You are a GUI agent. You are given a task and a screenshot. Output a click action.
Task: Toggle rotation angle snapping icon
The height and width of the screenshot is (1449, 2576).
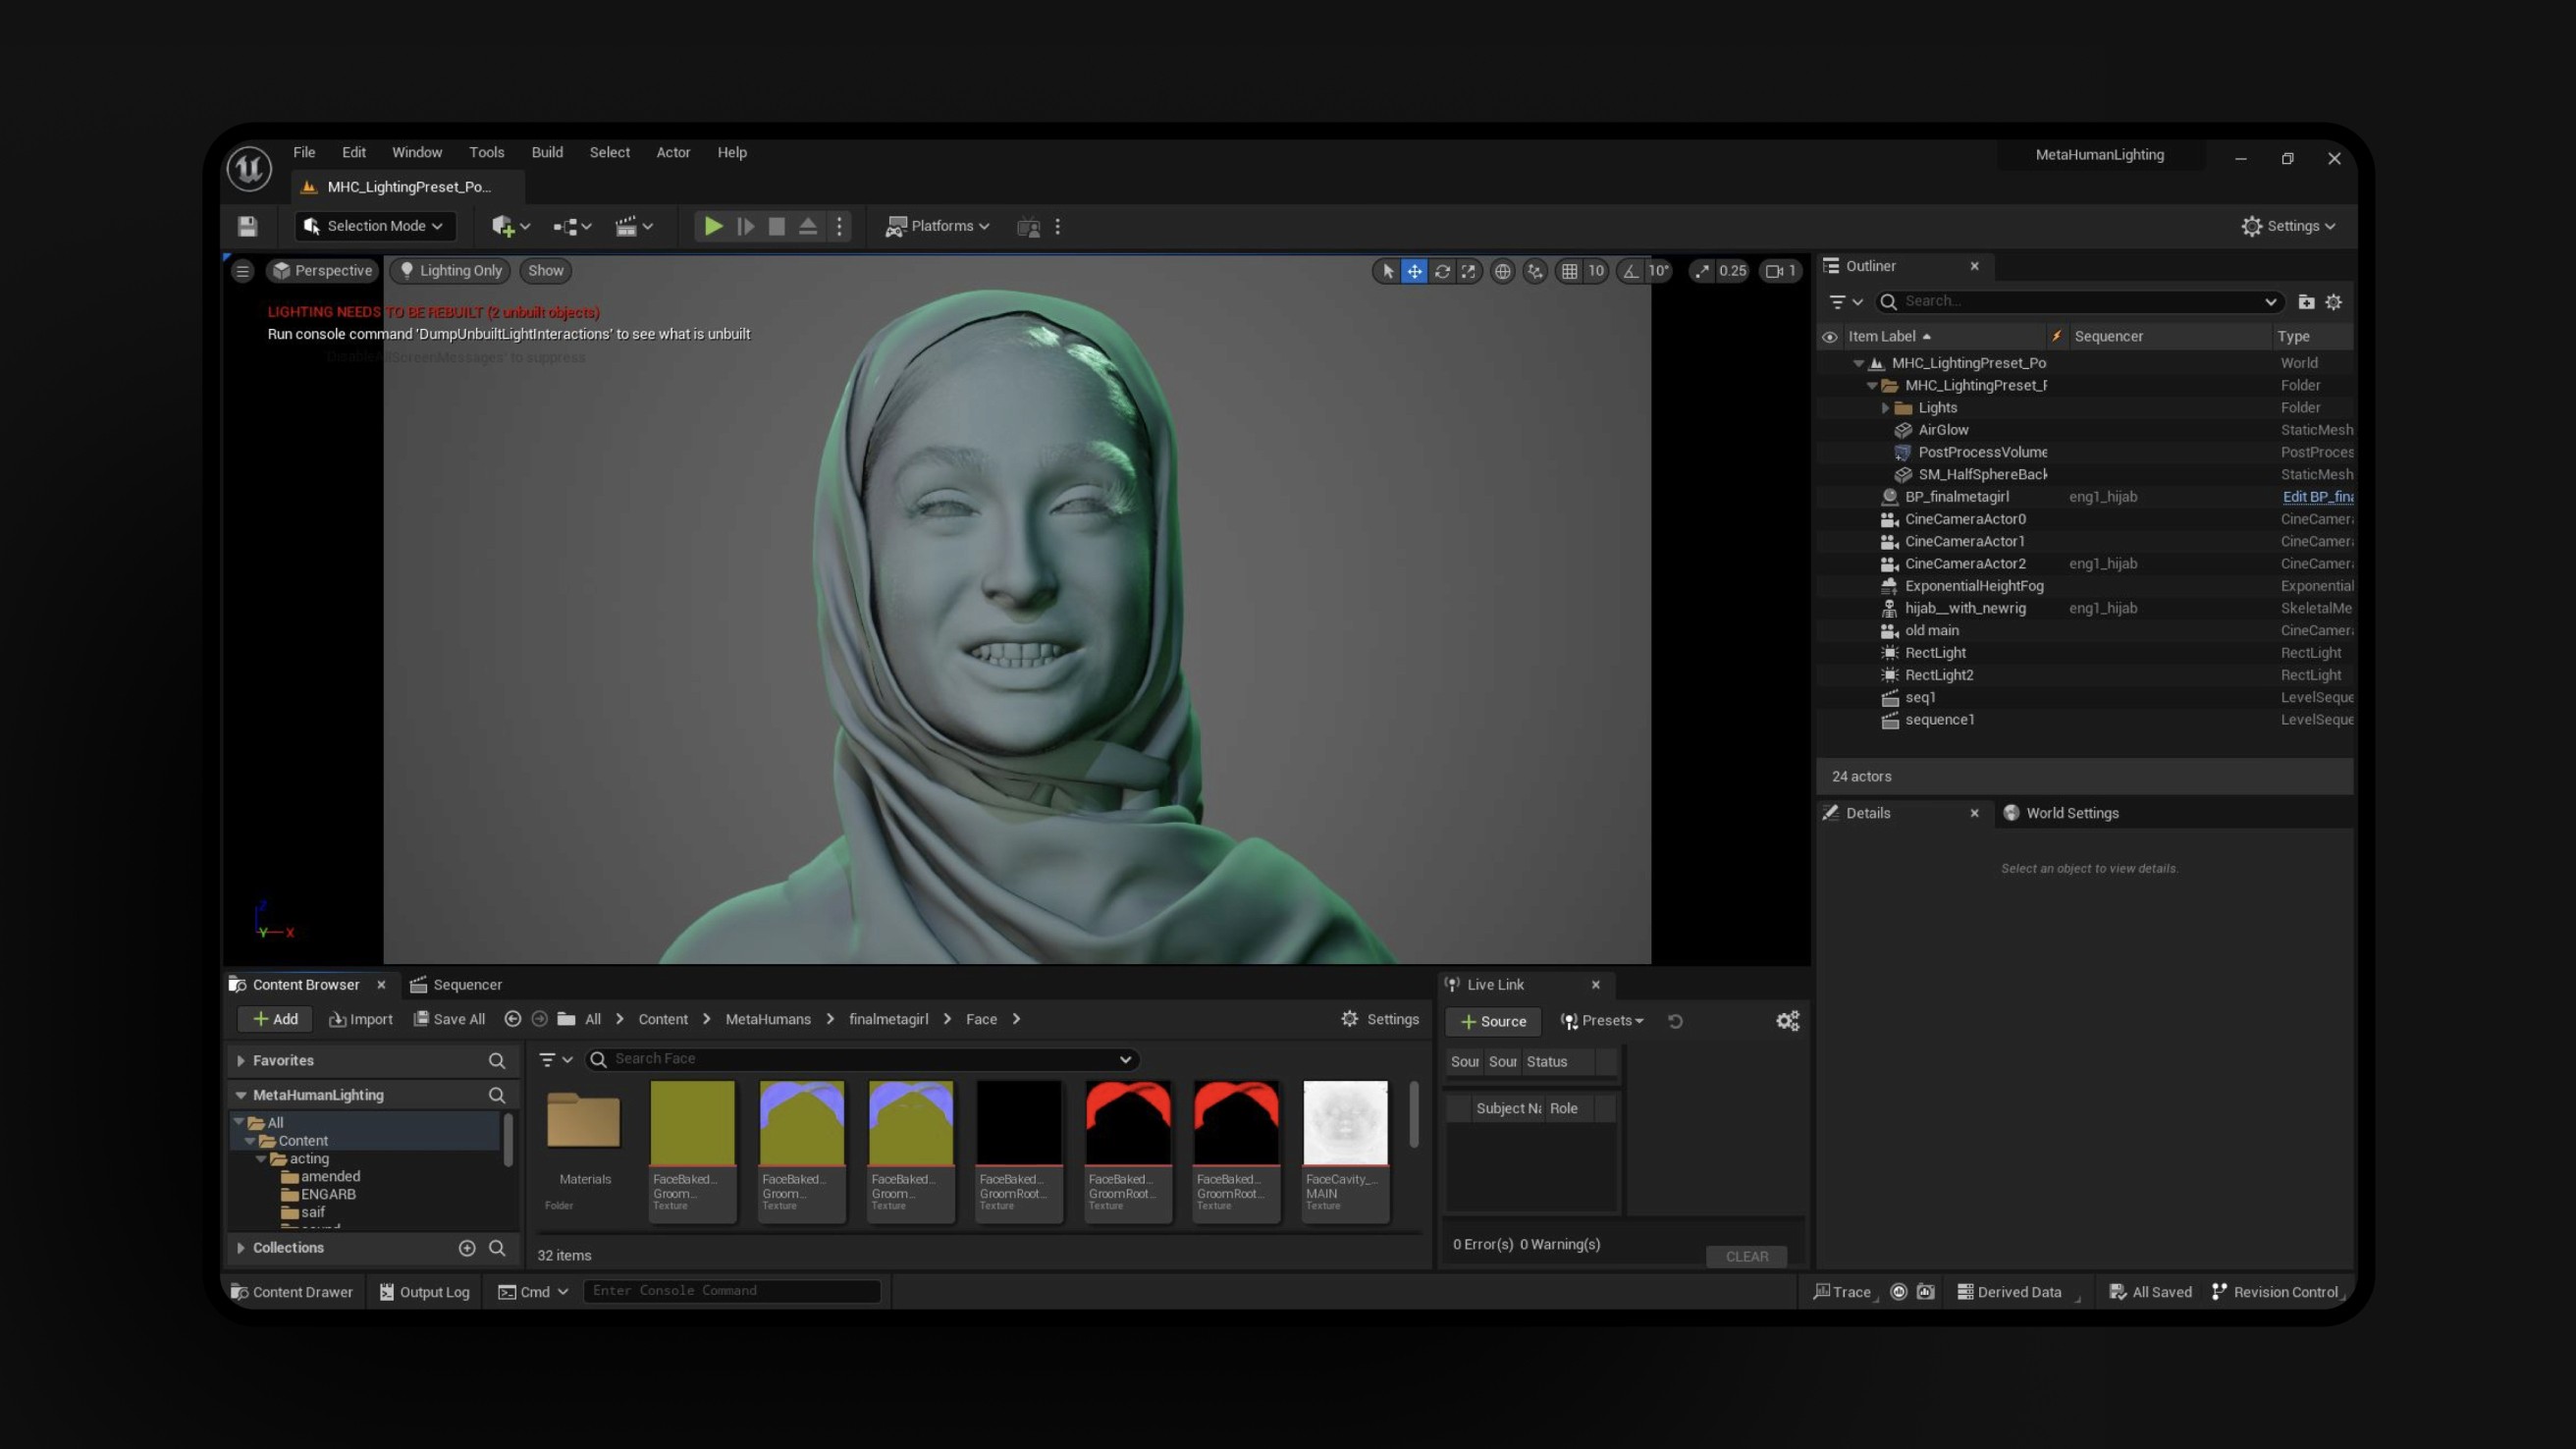[x=1631, y=271]
